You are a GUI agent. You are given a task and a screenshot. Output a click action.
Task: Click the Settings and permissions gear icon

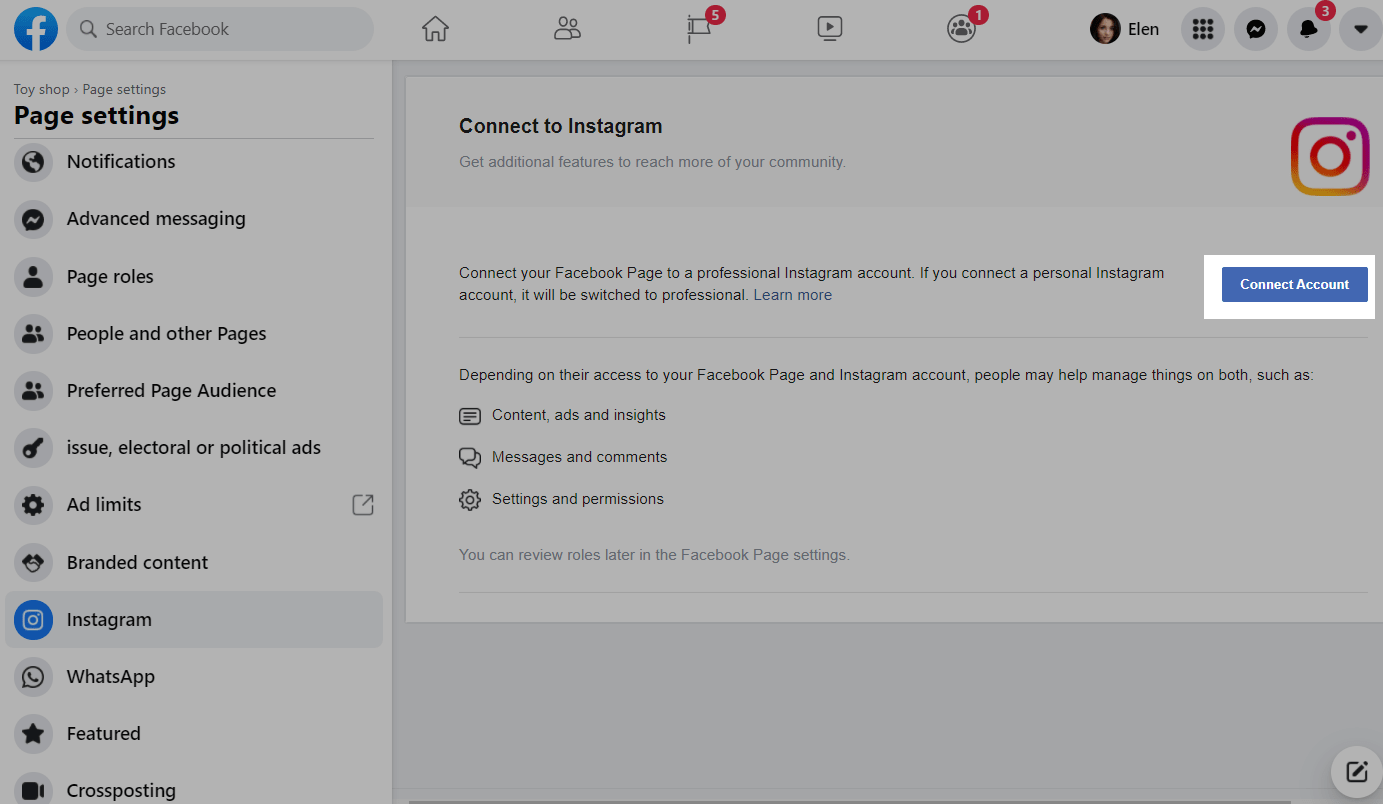(470, 500)
